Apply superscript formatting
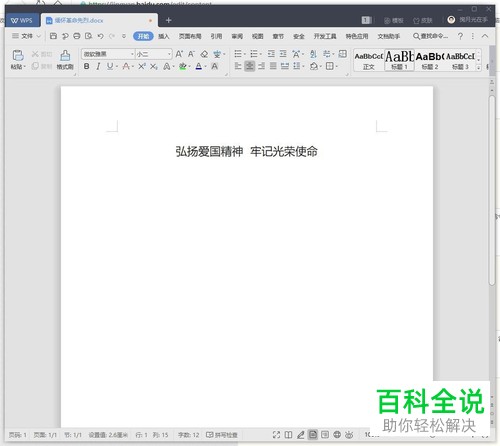Image resolution: width=500 pixels, height=446 pixels. [142, 66]
